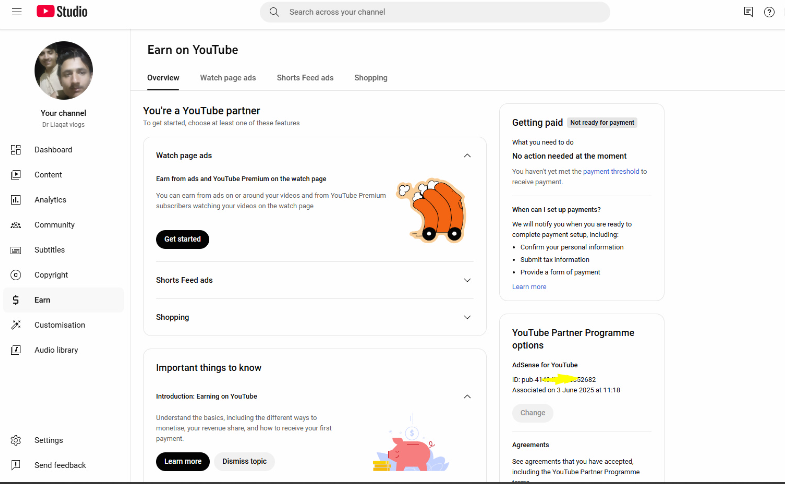Open Community in the sidebar

64,225
